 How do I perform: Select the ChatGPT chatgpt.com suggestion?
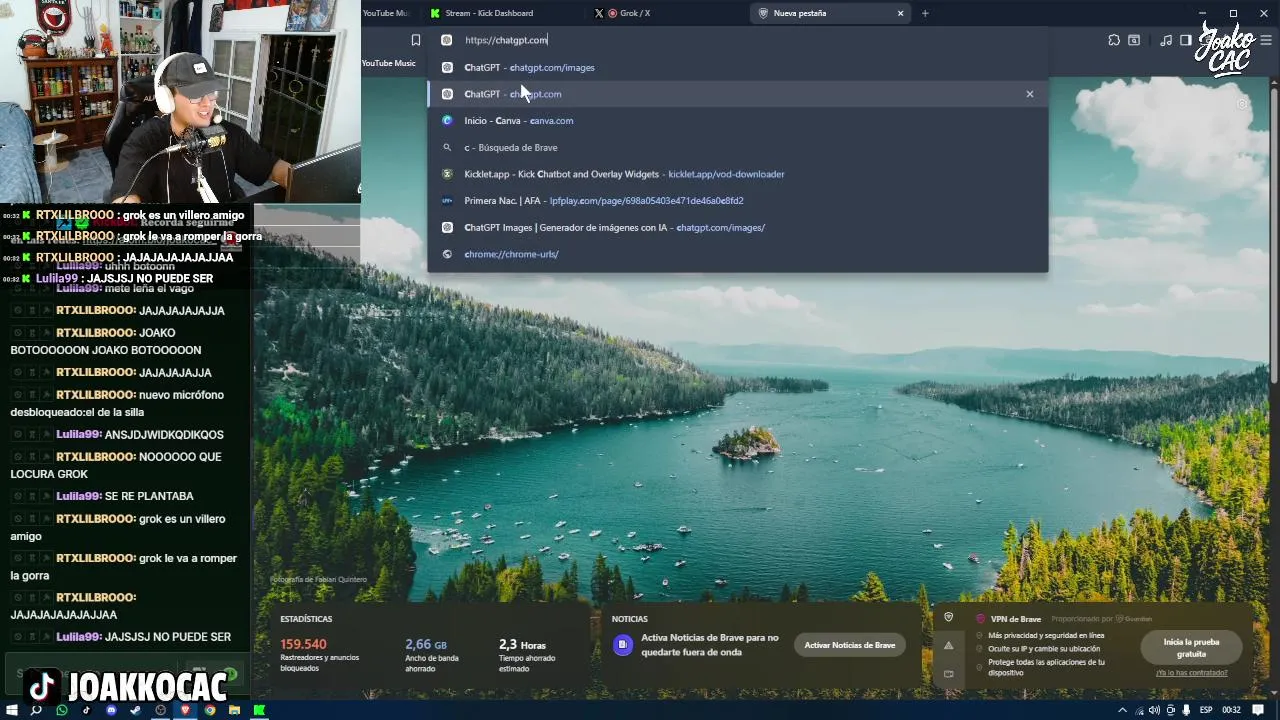pos(737,94)
